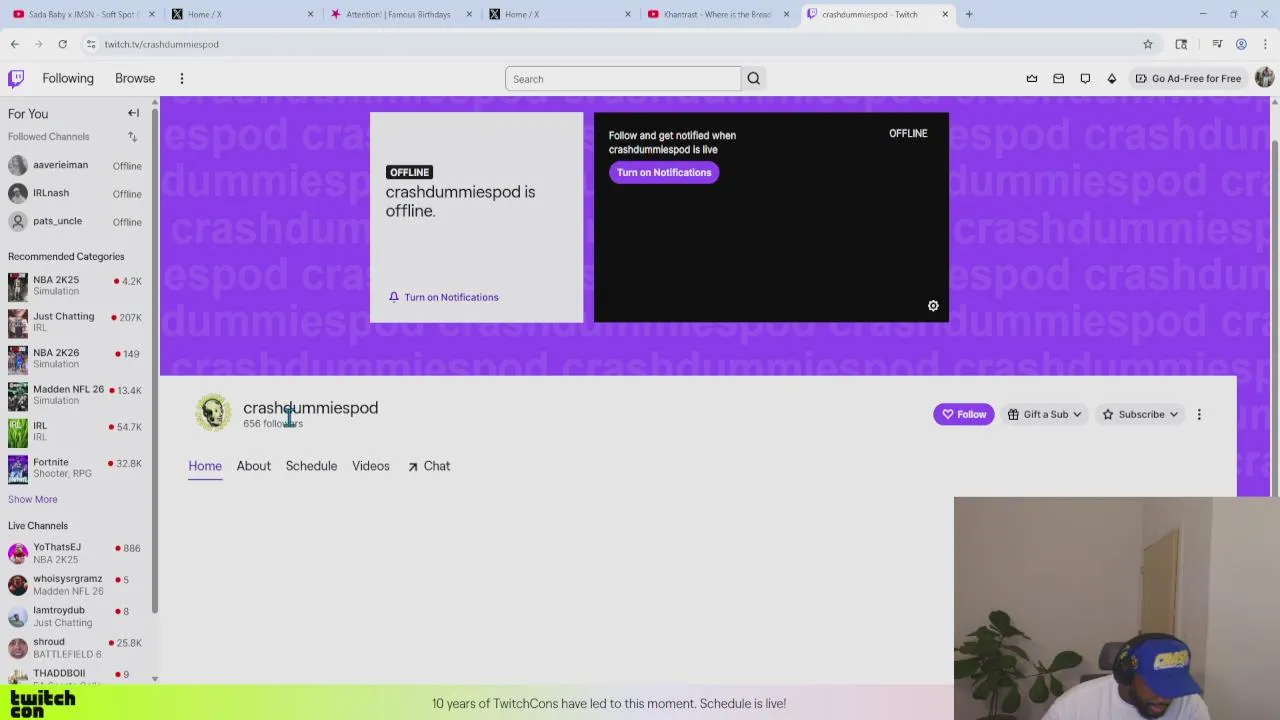Screen dimensions: 1280x720
Task: Open video player settings gear
Action: click(x=933, y=306)
